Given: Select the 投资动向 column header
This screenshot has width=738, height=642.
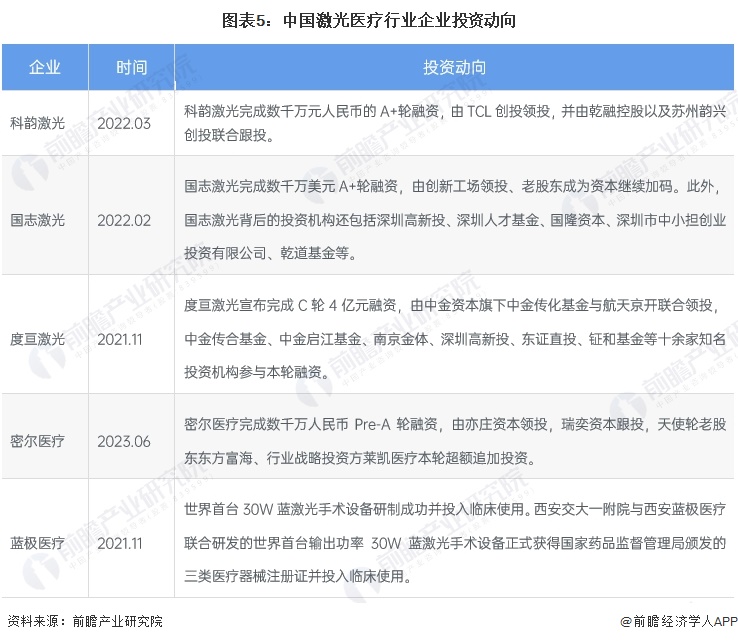Looking at the screenshot, I should (454, 67).
